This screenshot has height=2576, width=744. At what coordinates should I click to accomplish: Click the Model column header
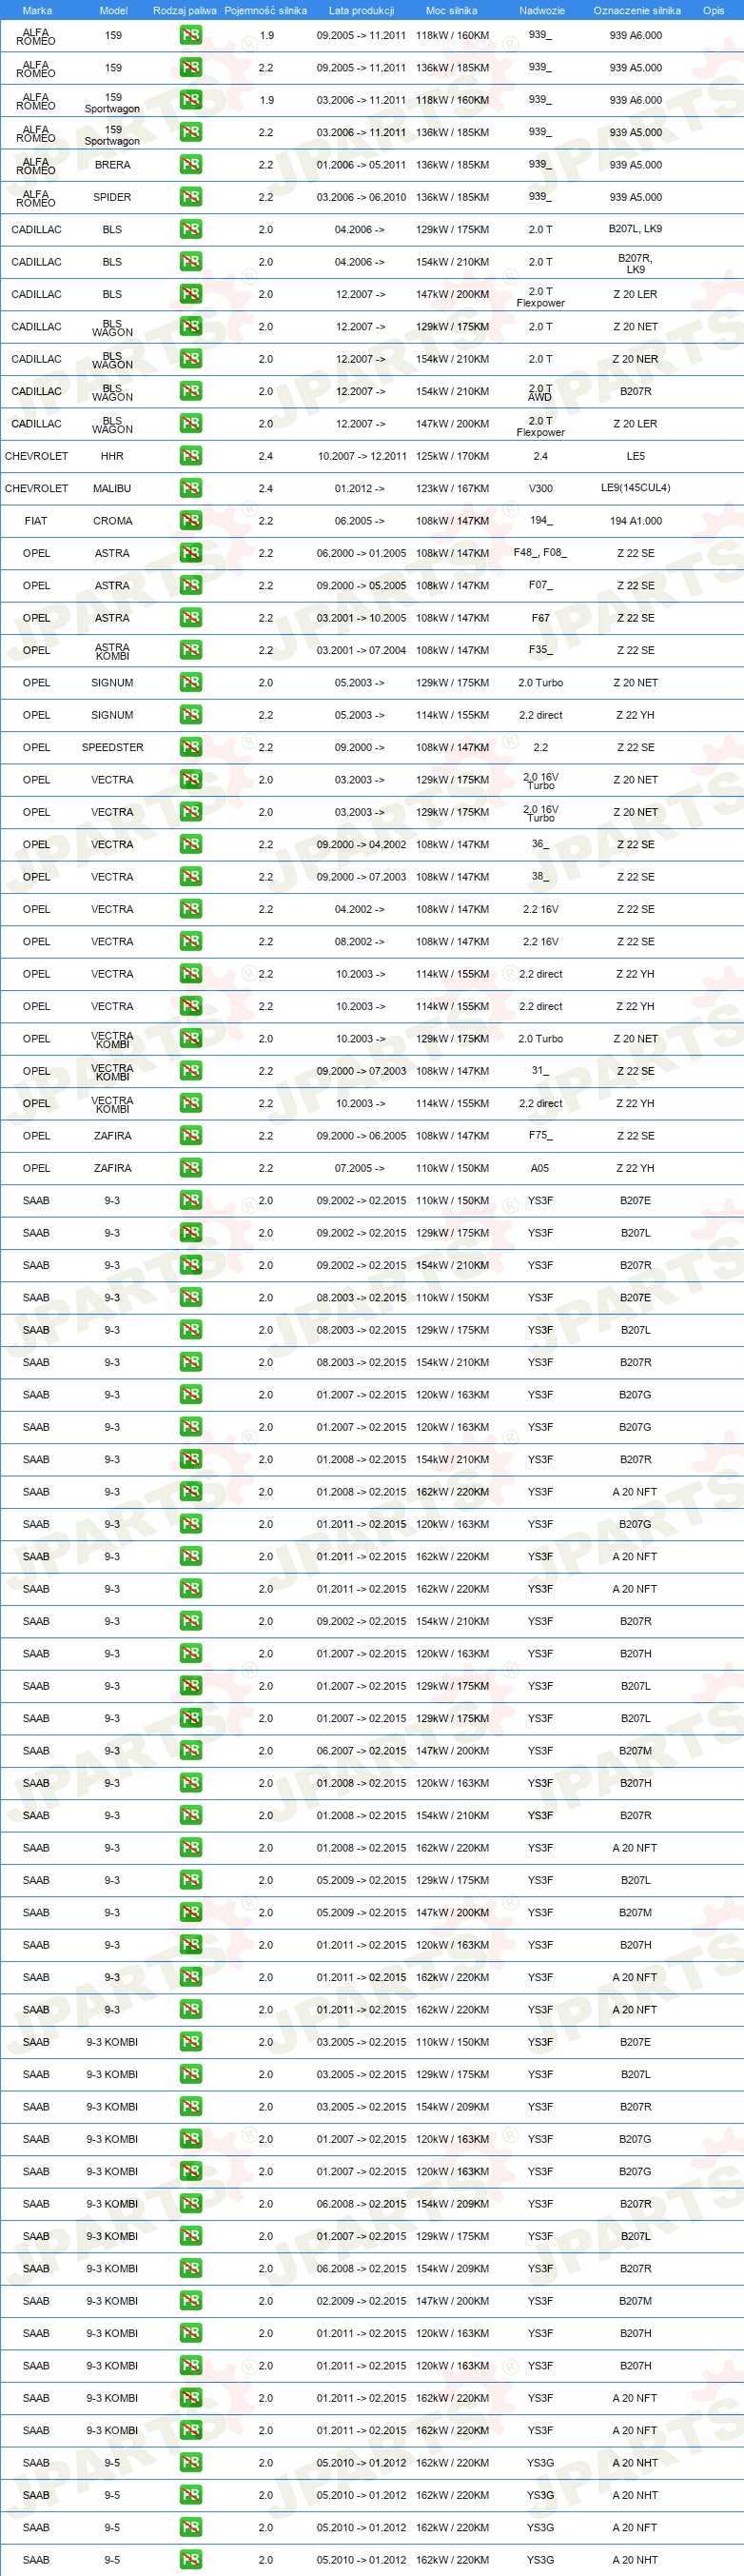click(x=113, y=10)
